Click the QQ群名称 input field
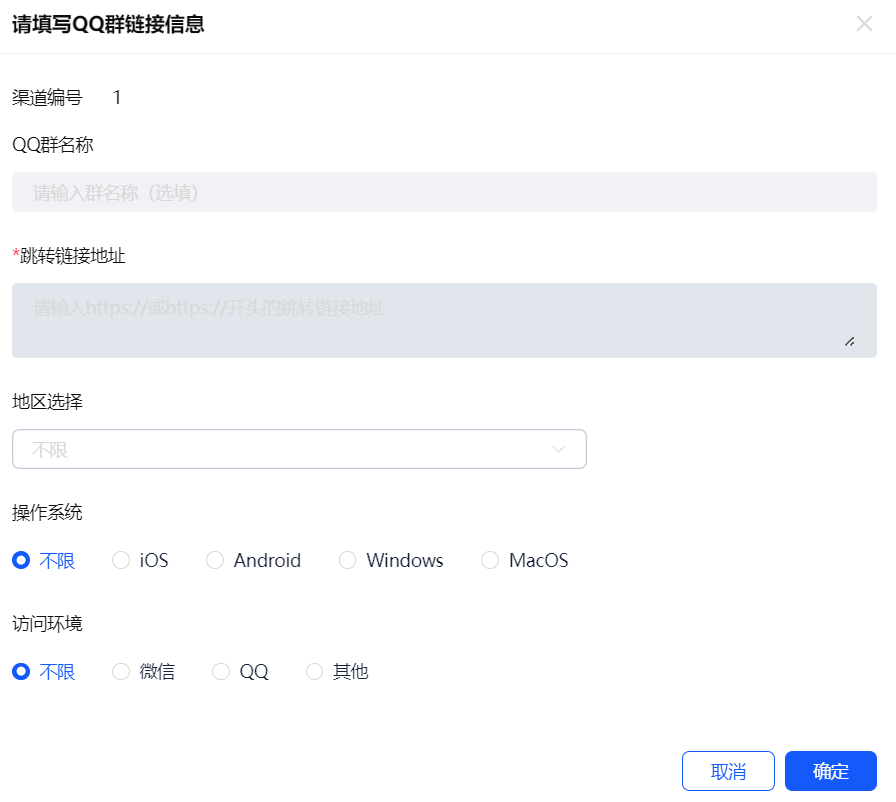This screenshot has height=802, width=896. click(444, 192)
